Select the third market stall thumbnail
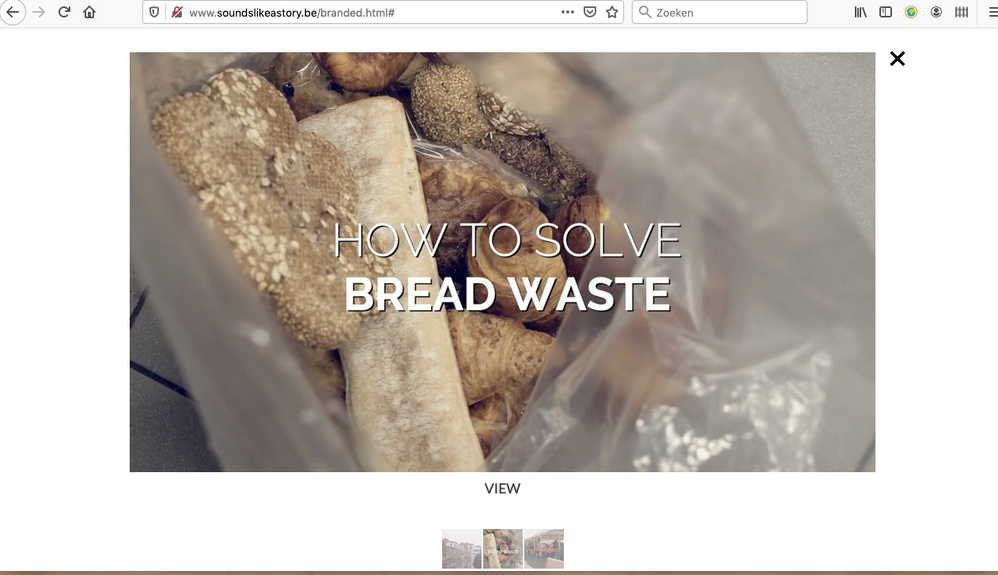The image size is (998, 575). click(x=544, y=548)
